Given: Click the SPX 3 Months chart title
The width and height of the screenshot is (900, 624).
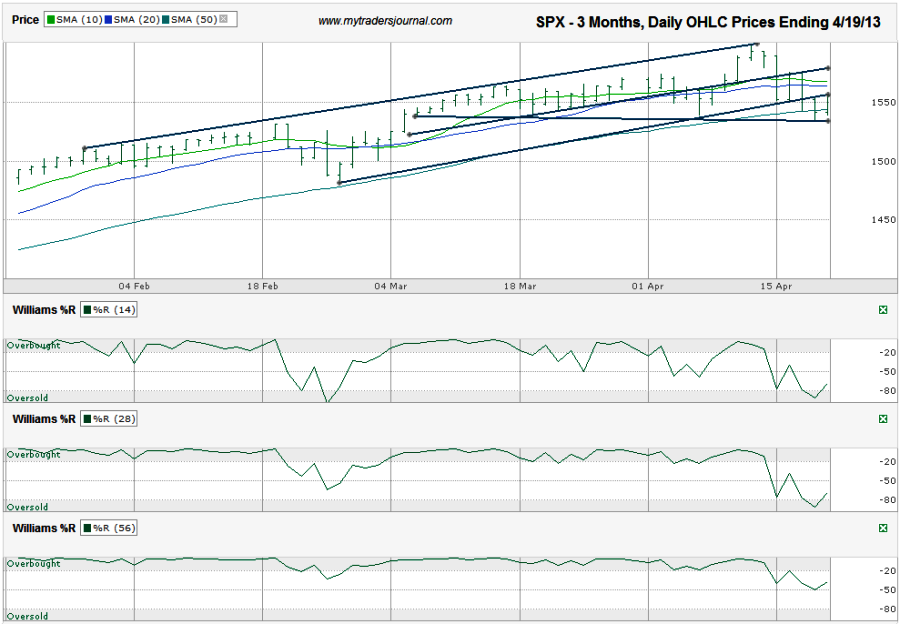Looking at the screenshot, I should pyautogui.click(x=708, y=22).
